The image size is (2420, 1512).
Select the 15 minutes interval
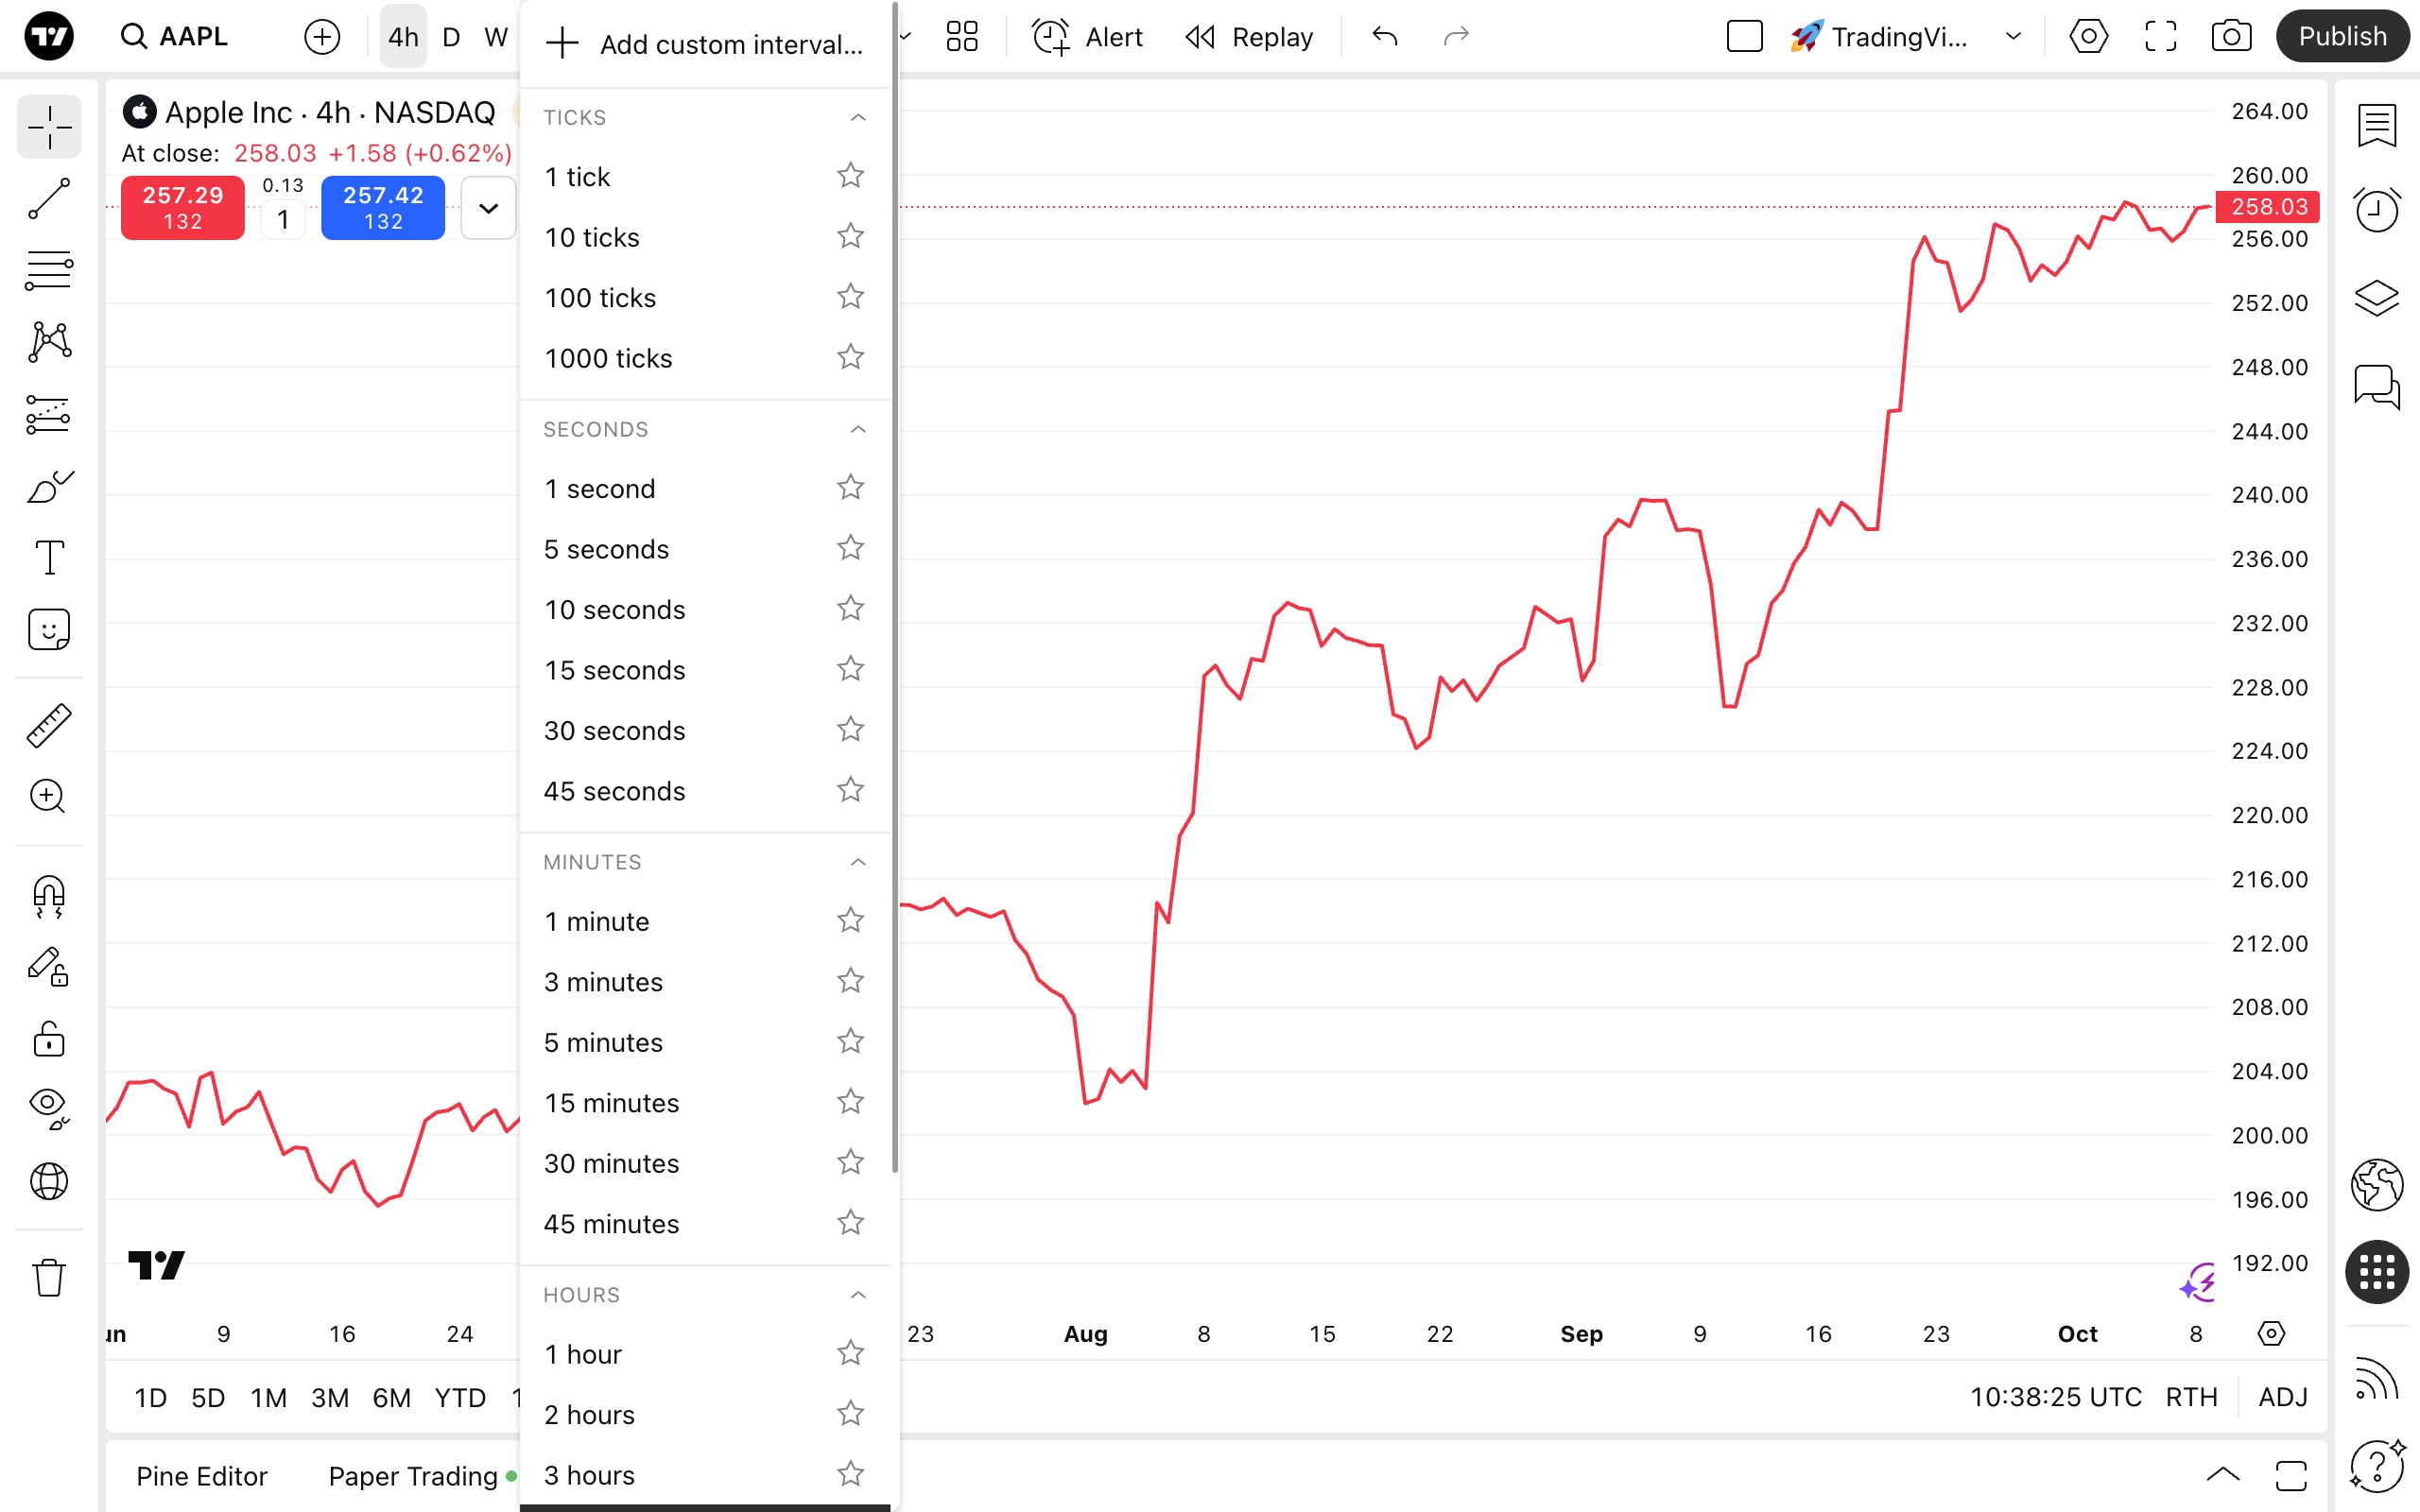click(x=611, y=1103)
